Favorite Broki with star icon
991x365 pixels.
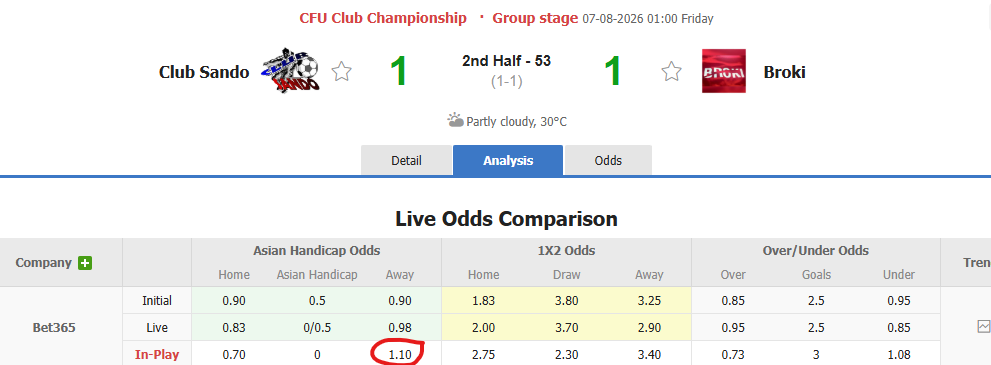(x=671, y=71)
